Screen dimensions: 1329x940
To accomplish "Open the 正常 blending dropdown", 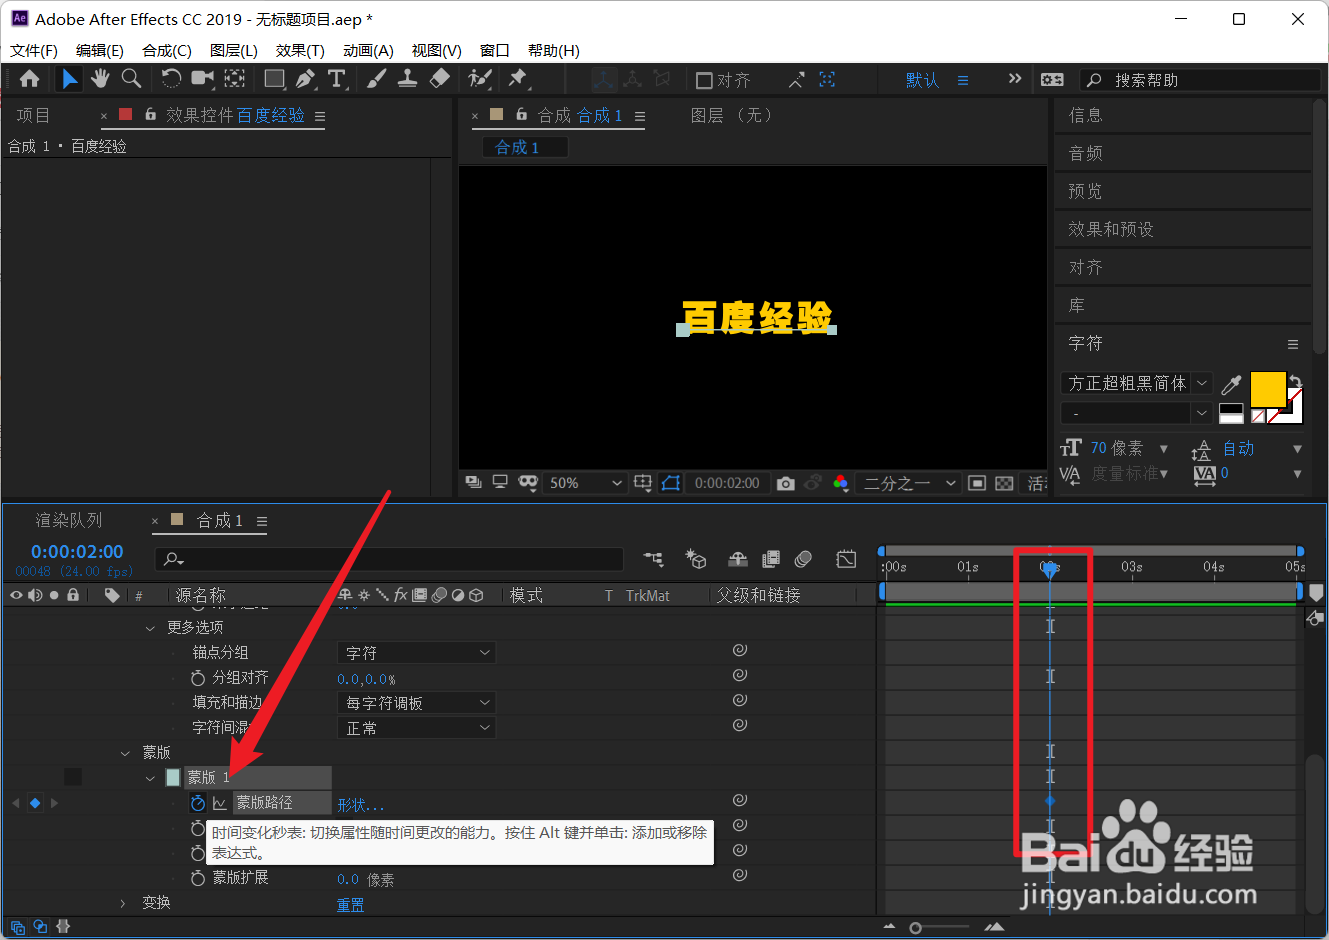I will (416, 728).
